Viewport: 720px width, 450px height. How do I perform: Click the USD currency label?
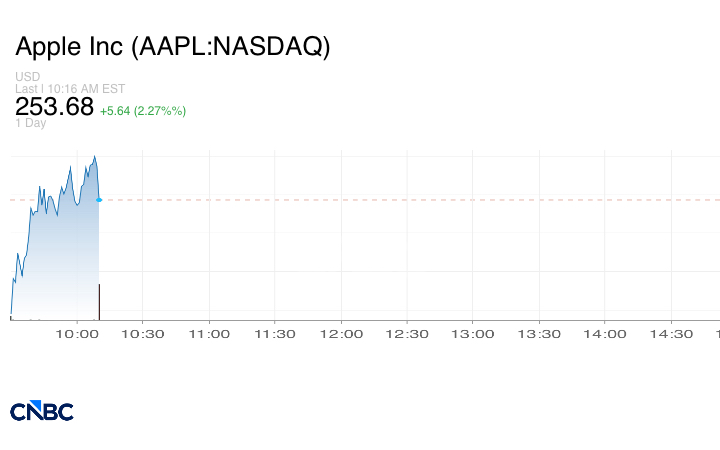click(27, 77)
